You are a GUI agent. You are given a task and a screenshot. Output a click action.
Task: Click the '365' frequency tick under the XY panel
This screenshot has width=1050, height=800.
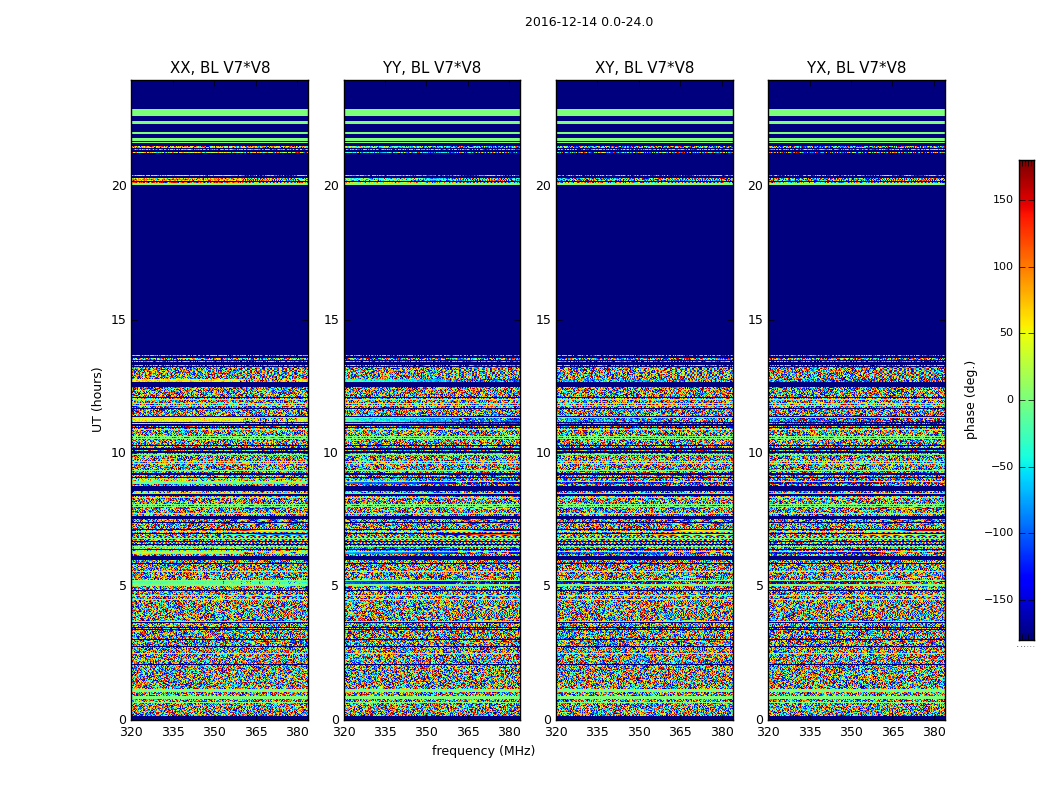click(680, 732)
